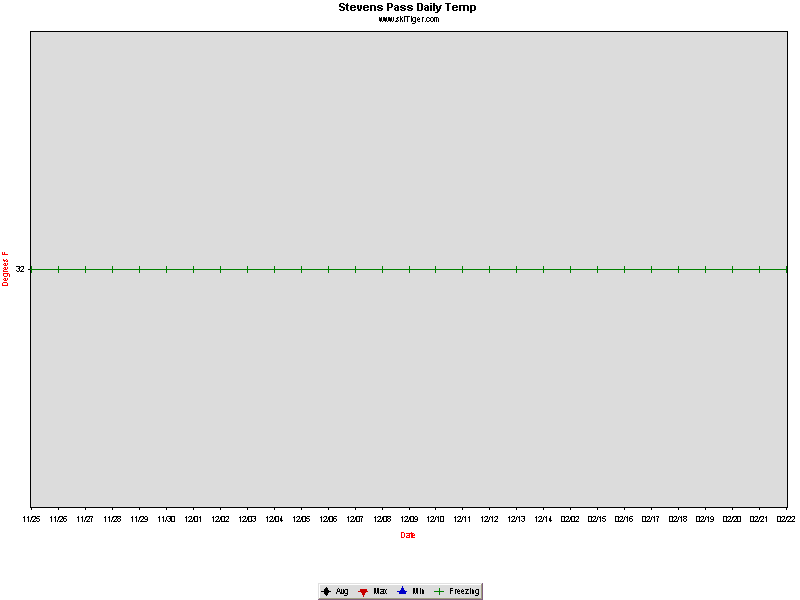The width and height of the screenshot is (800, 600).
Task: Select the Min legend label
Action: pos(418,591)
